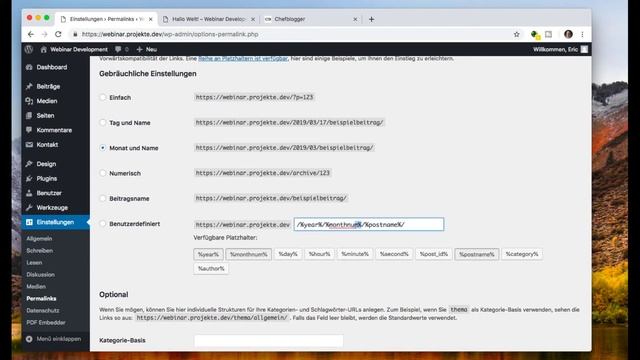Image resolution: width=640 pixels, height=360 pixels.
Task: Select the Benutzerdefiniert radio button
Action: (103, 224)
